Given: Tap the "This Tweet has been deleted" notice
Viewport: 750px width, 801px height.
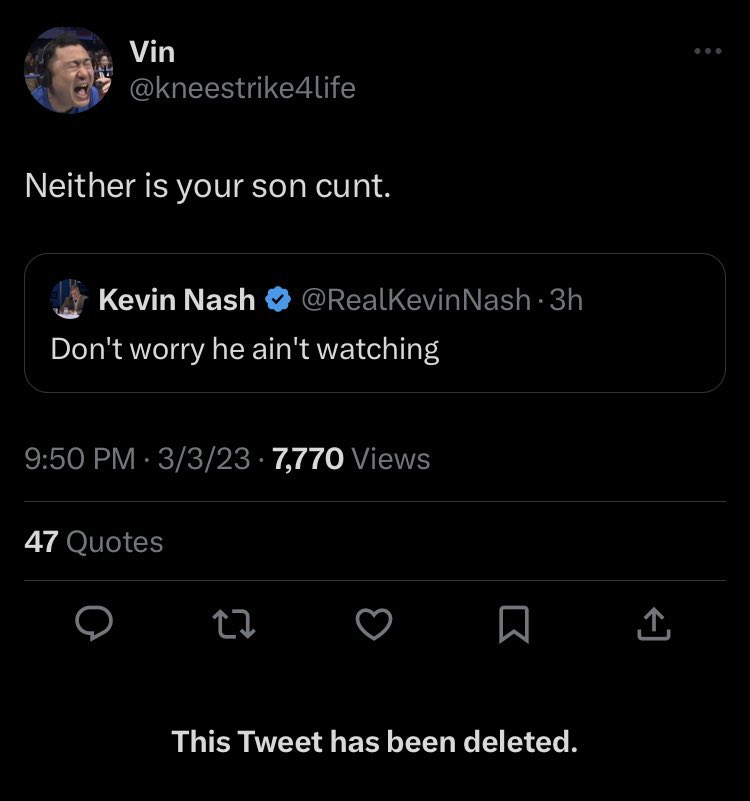Looking at the screenshot, I should (x=375, y=742).
